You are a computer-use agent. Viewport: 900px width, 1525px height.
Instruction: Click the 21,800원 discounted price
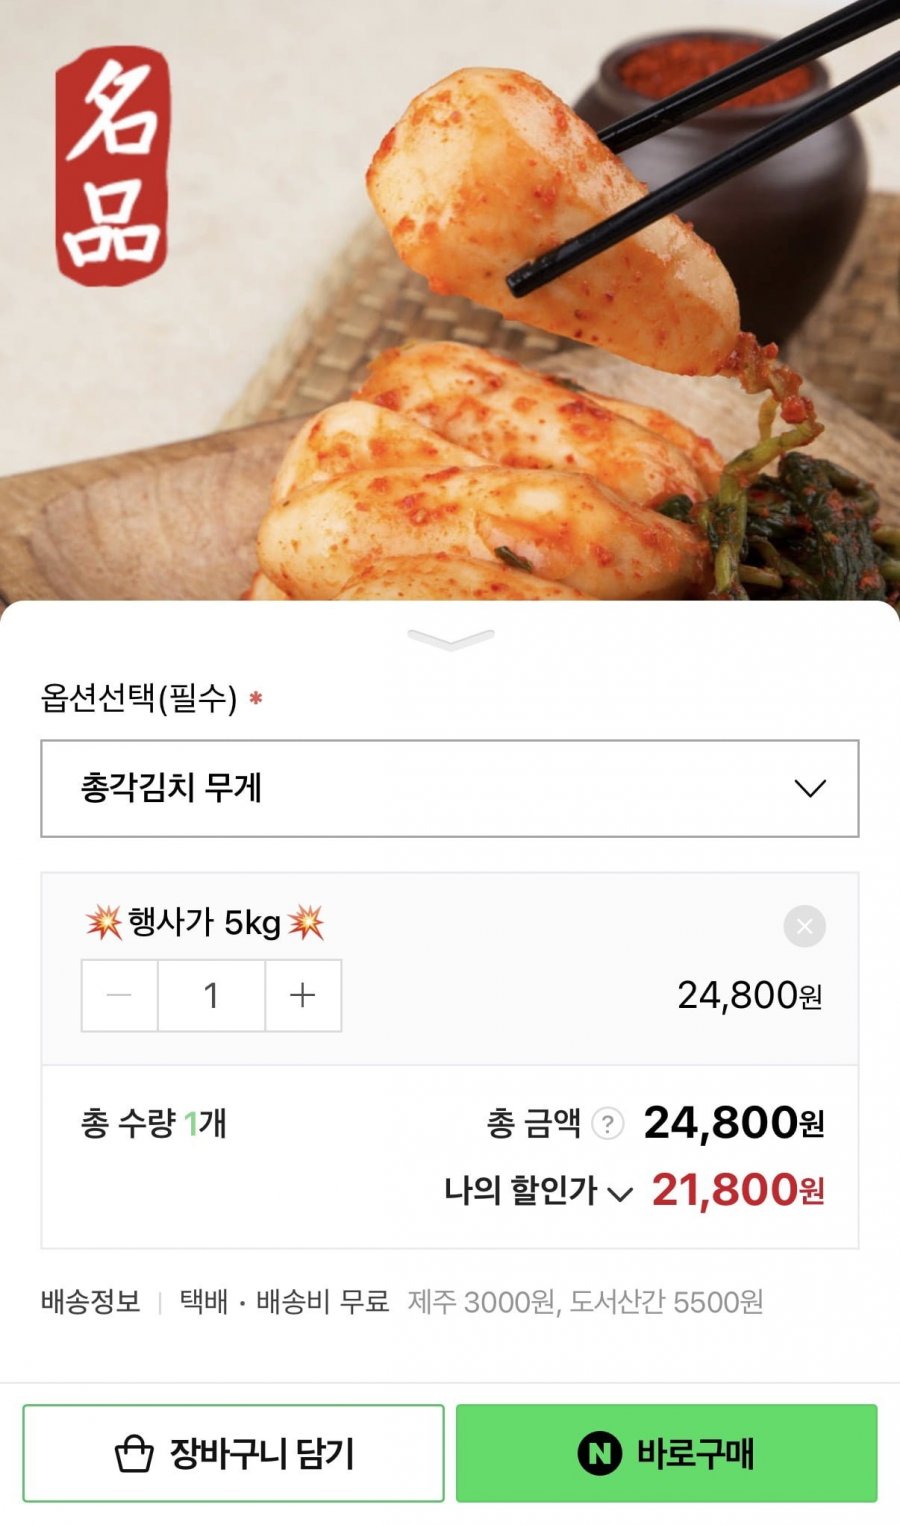(738, 1190)
